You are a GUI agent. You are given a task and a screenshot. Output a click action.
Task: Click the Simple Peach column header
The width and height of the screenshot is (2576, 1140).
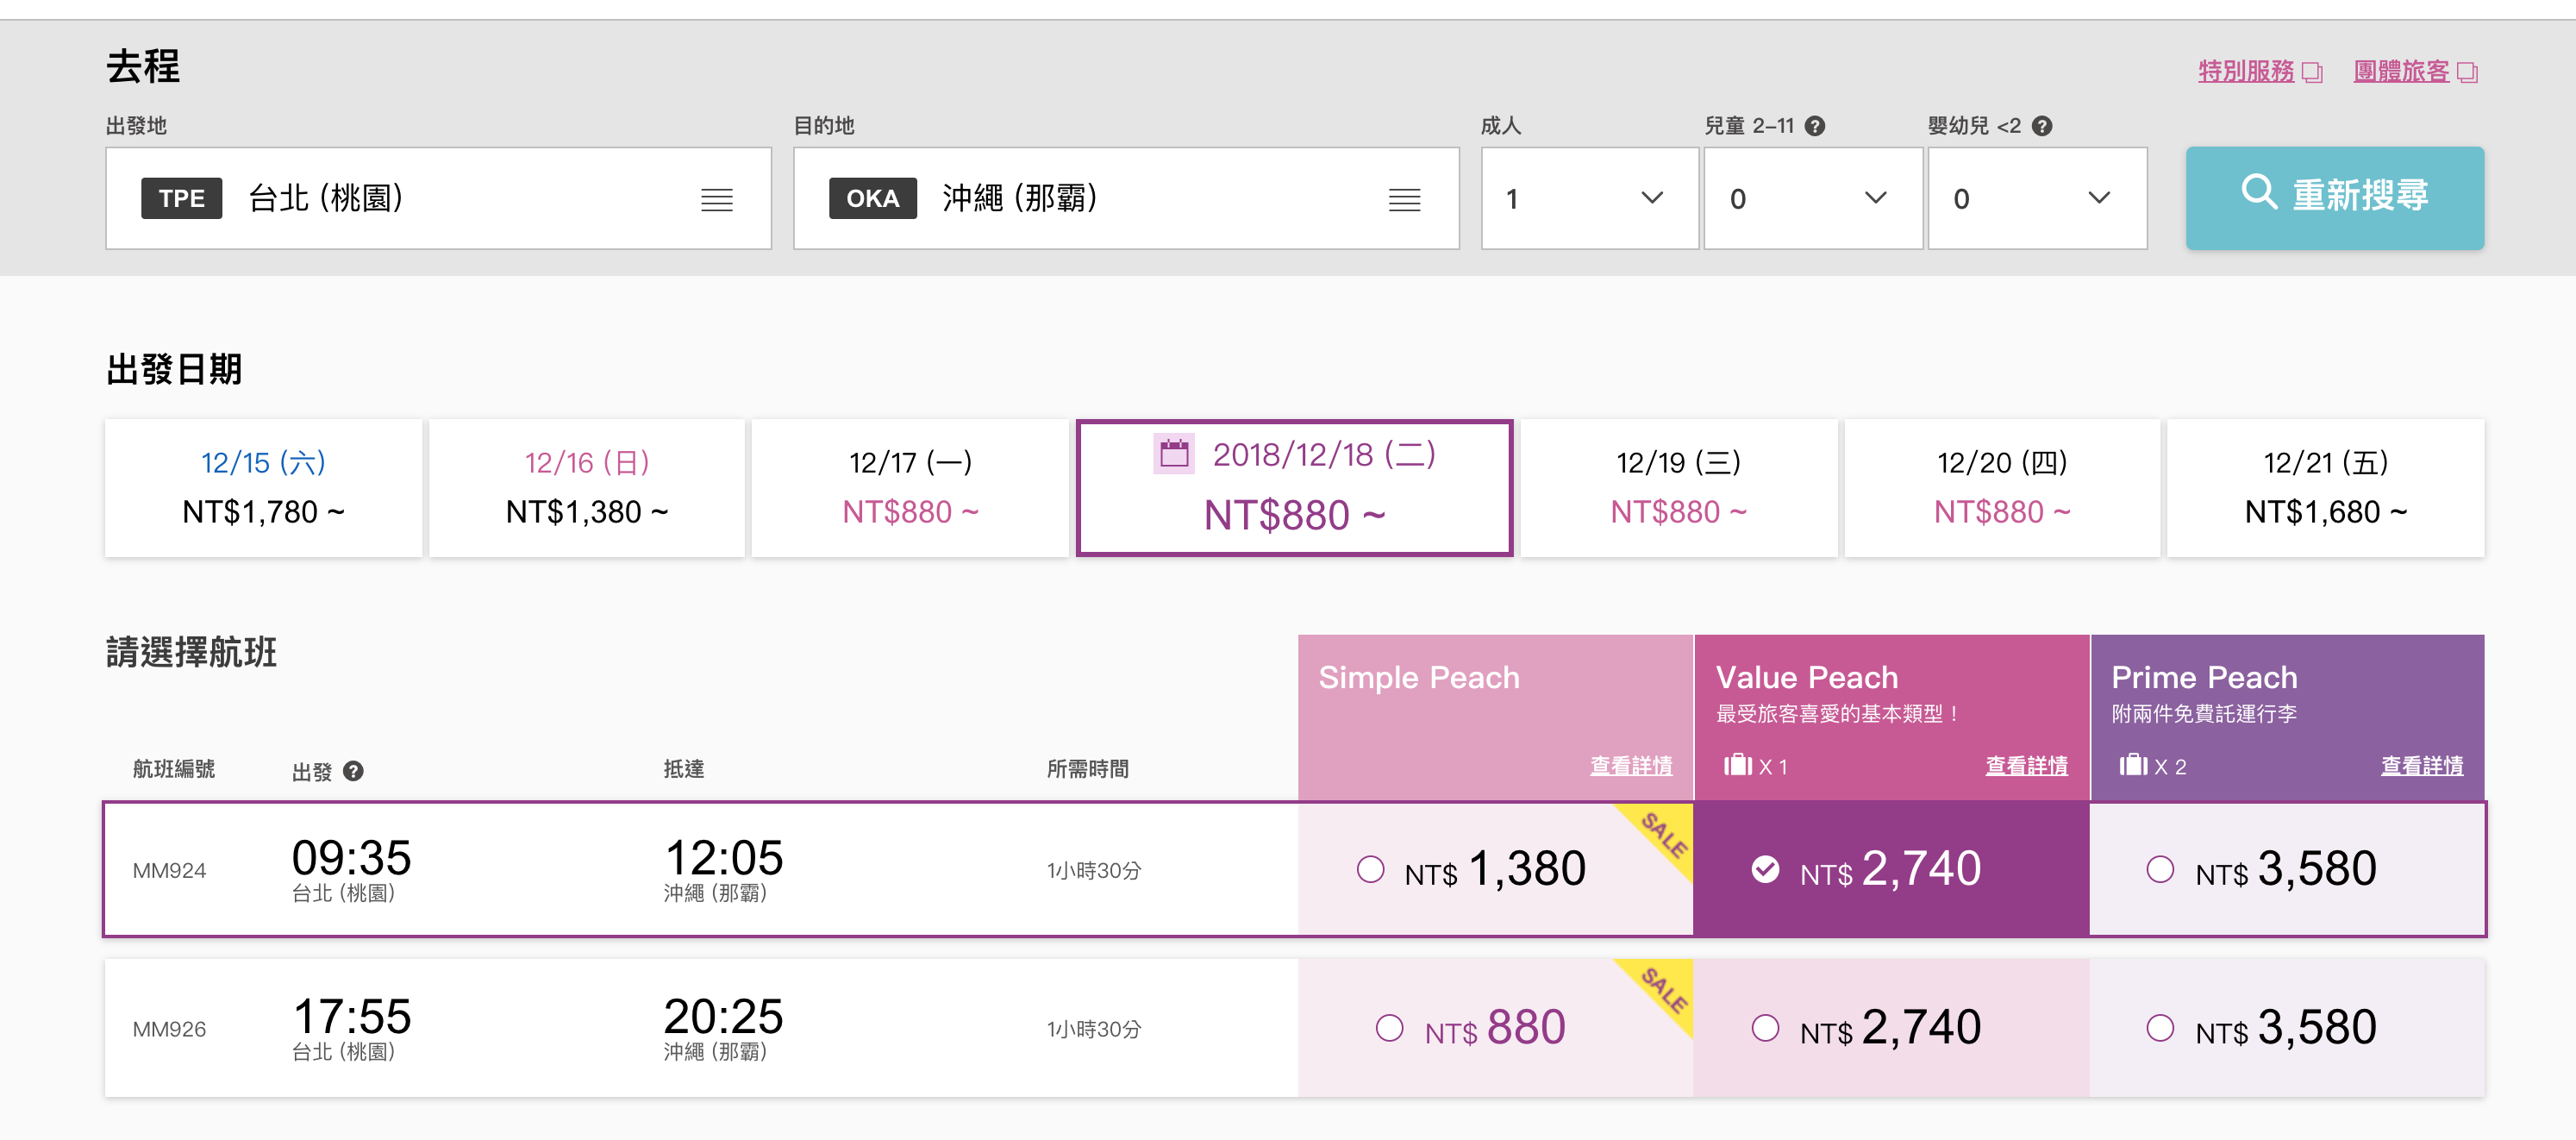click(1495, 717)
